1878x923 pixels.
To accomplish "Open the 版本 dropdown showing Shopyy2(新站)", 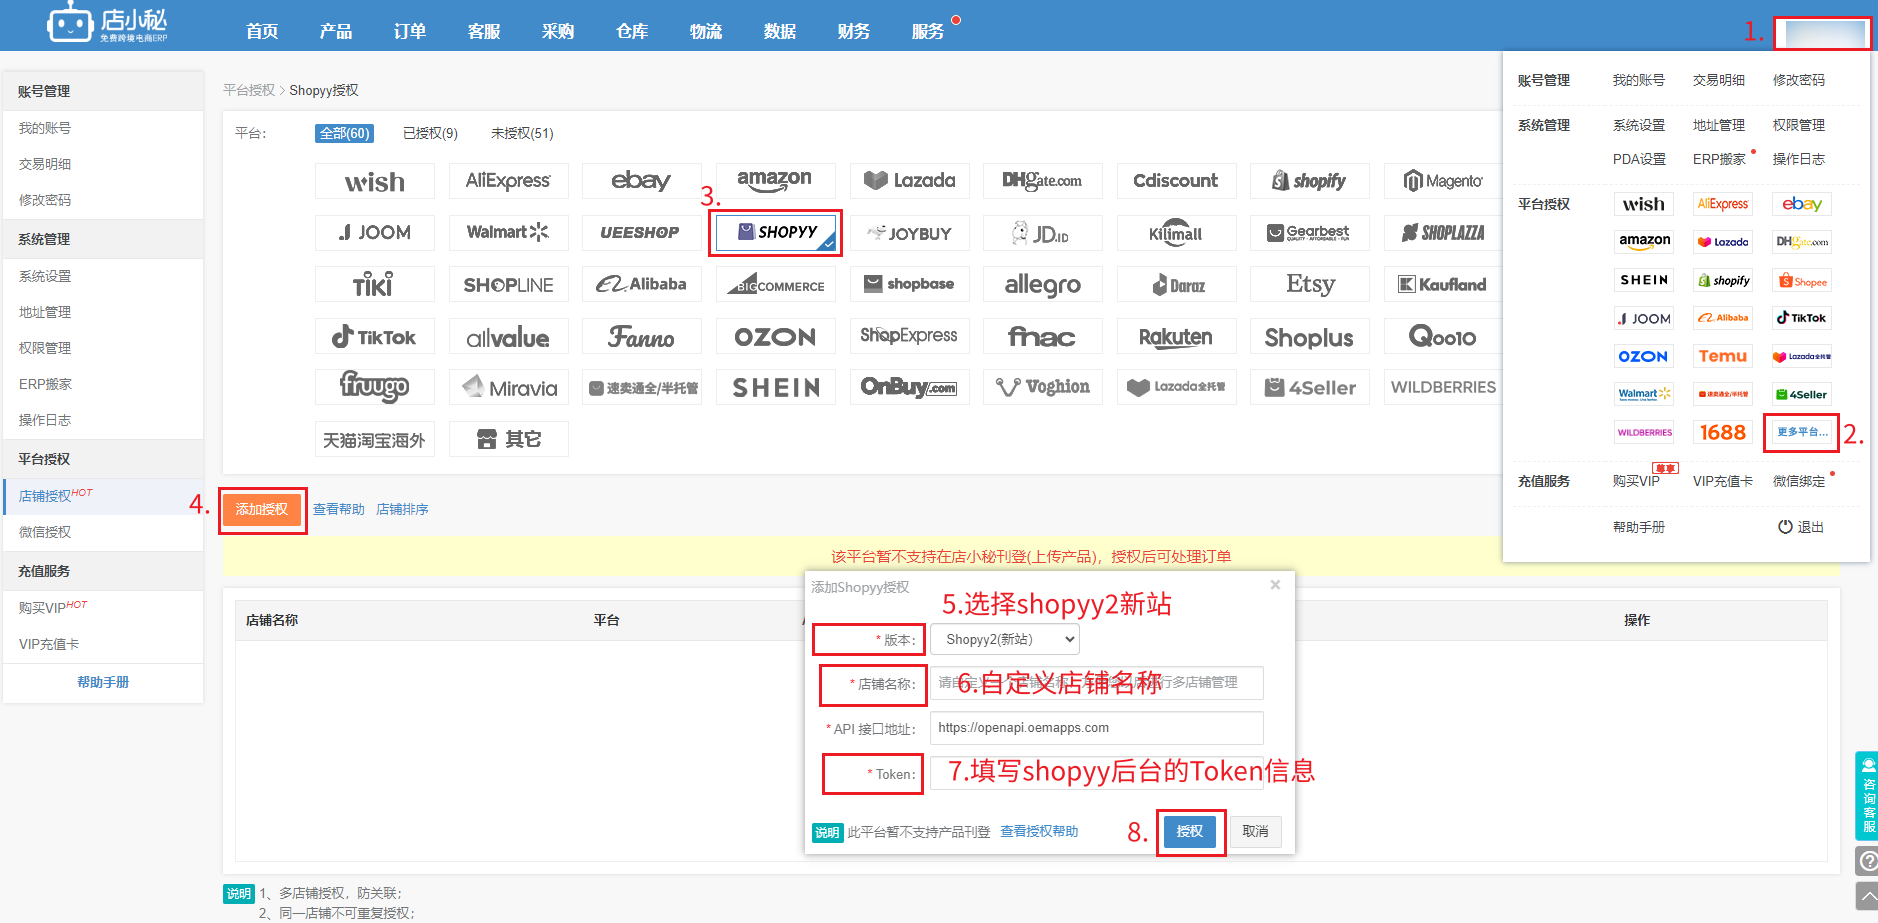I will click(1005, 639).
